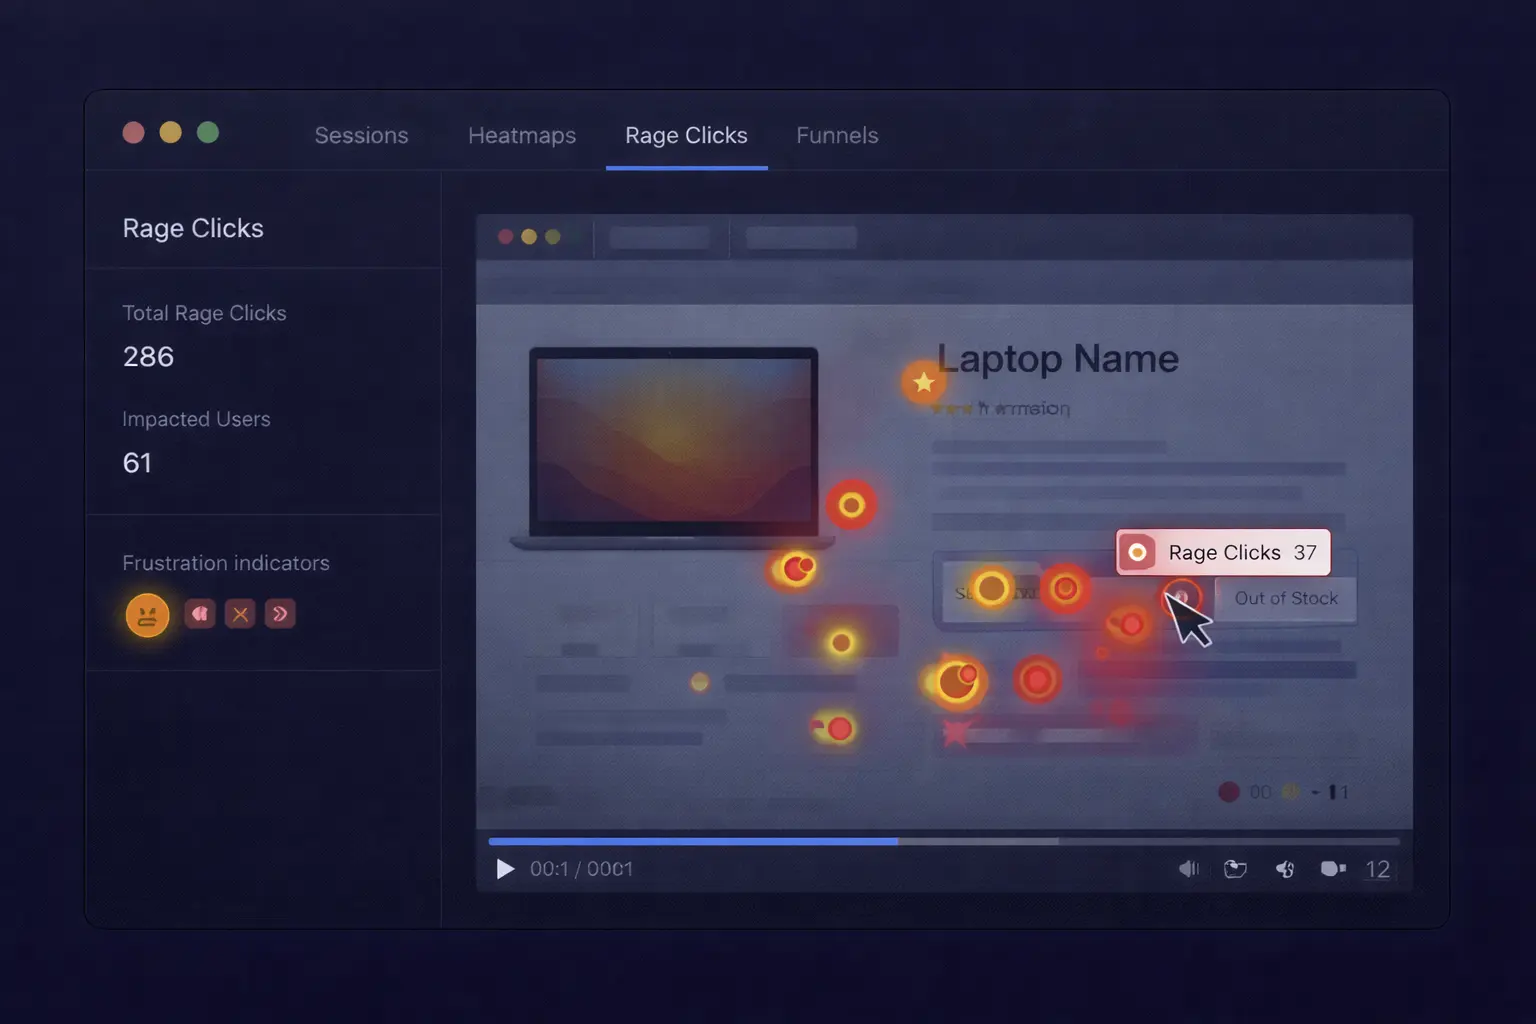Toggle the error X frustration indicator

click(240, 614)
